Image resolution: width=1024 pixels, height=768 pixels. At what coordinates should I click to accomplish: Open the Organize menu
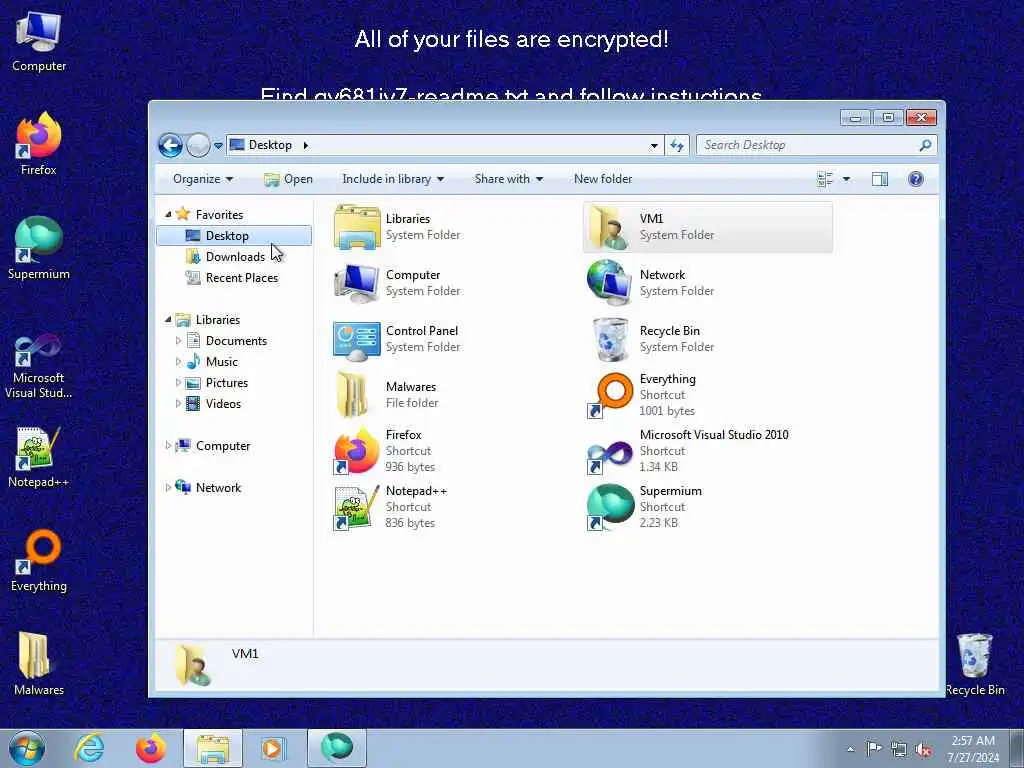click(202, 179)
